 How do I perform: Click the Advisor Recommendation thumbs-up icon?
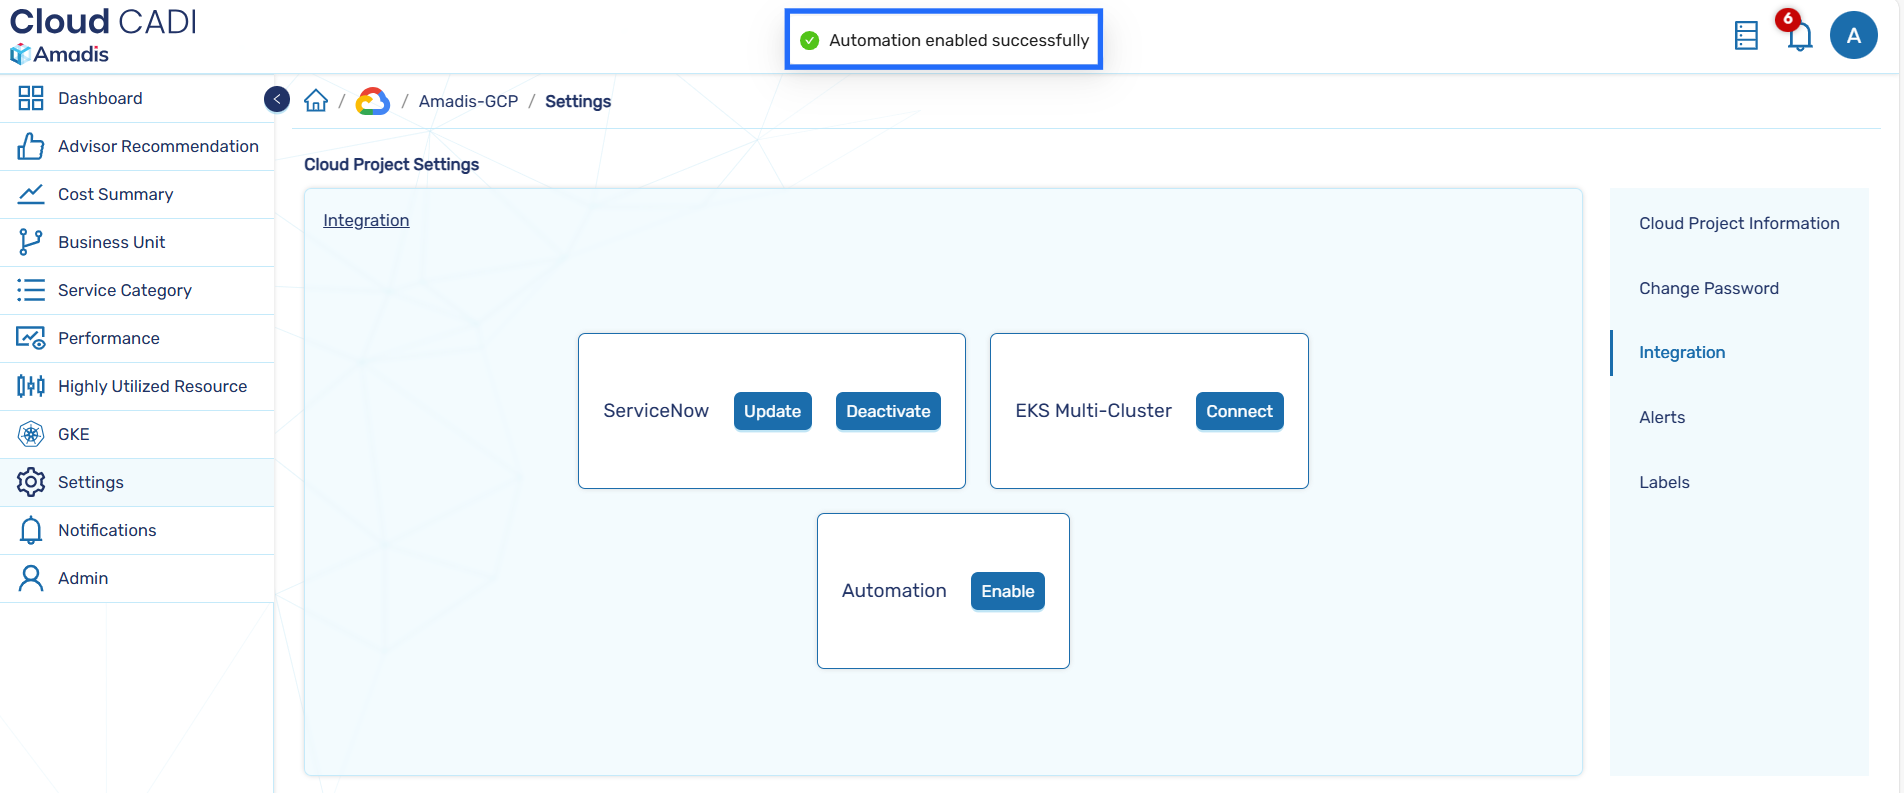[31, 146]
